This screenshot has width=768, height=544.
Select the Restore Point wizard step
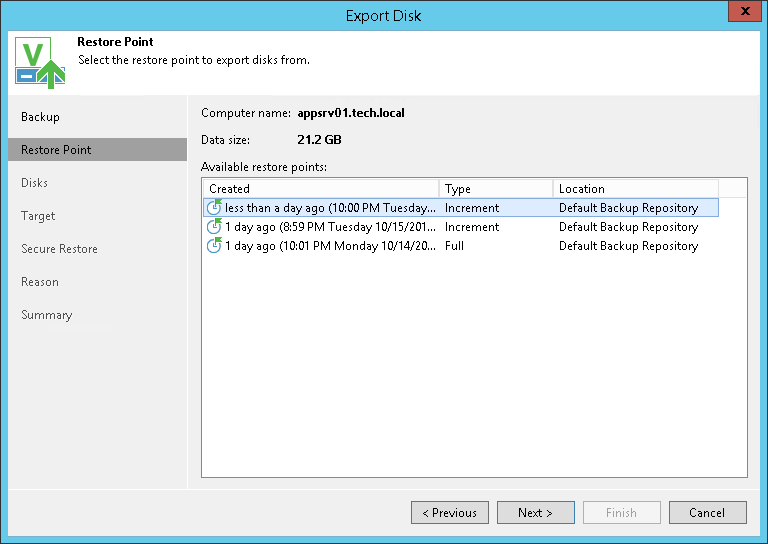pyautogui.click(x=97, y=149)
